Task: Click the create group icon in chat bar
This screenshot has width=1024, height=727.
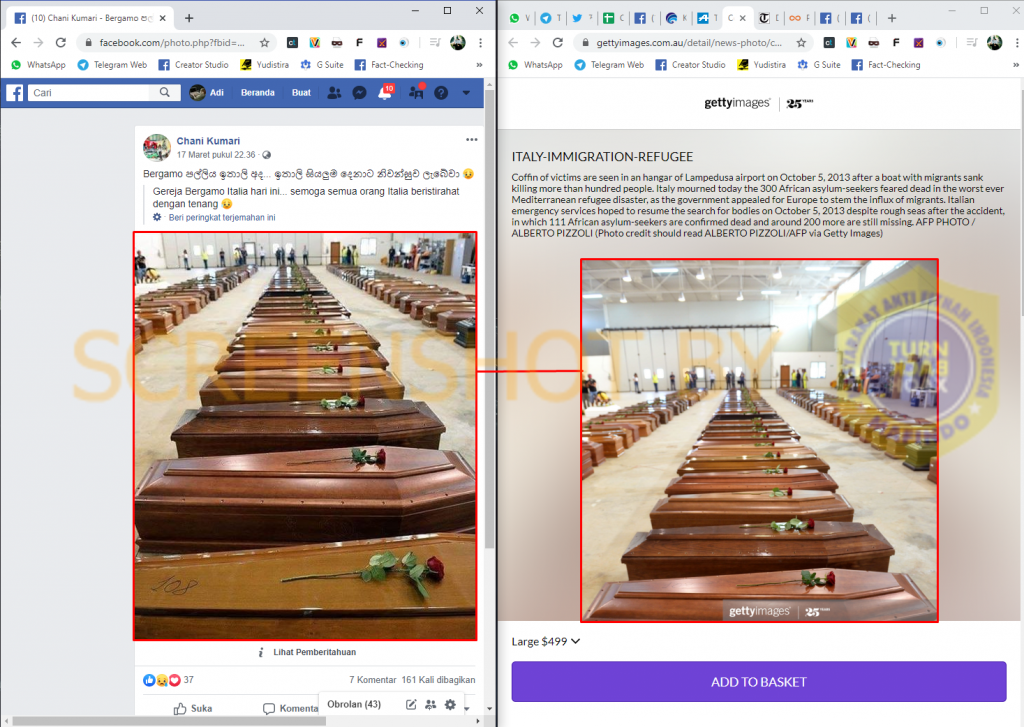Action: coord(430,704)
